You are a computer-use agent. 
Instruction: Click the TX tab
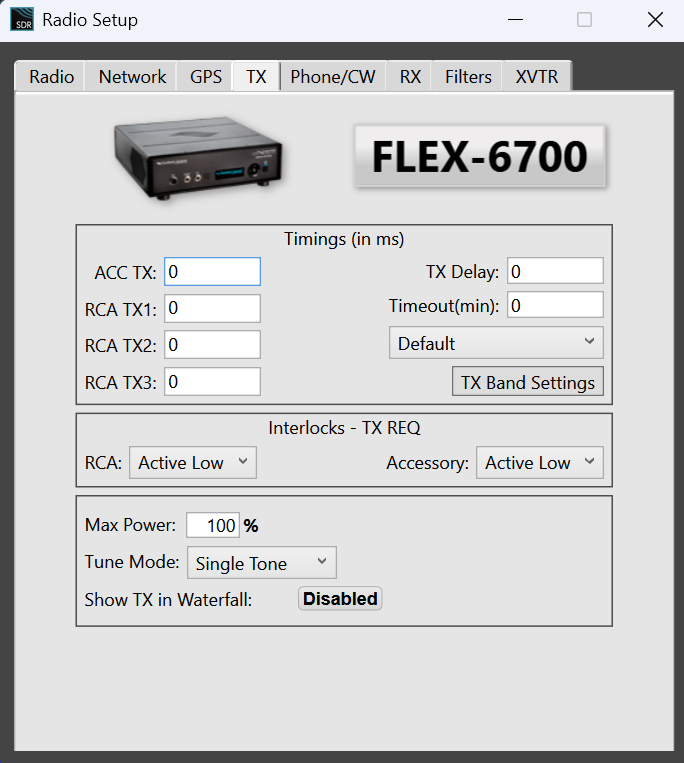[x=256, y=76]
